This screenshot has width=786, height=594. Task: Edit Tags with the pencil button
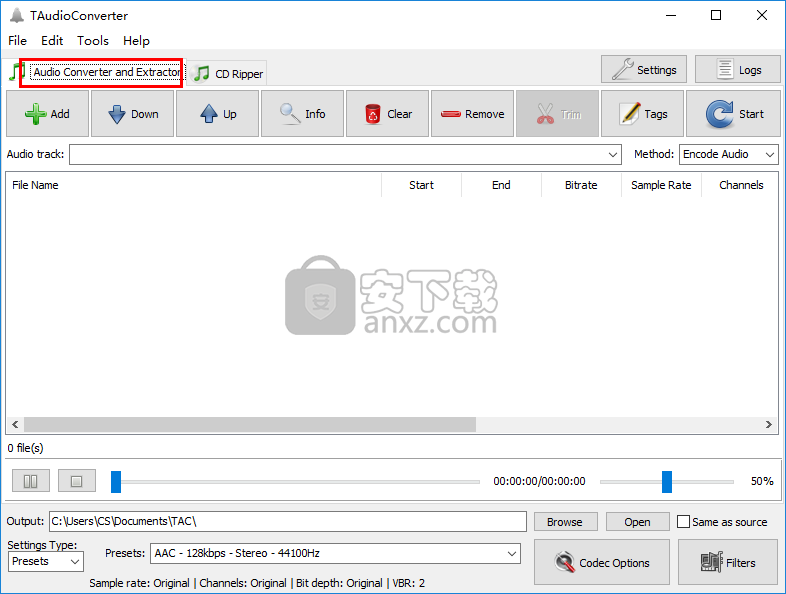pyautogui.click(x=642, y=114)
